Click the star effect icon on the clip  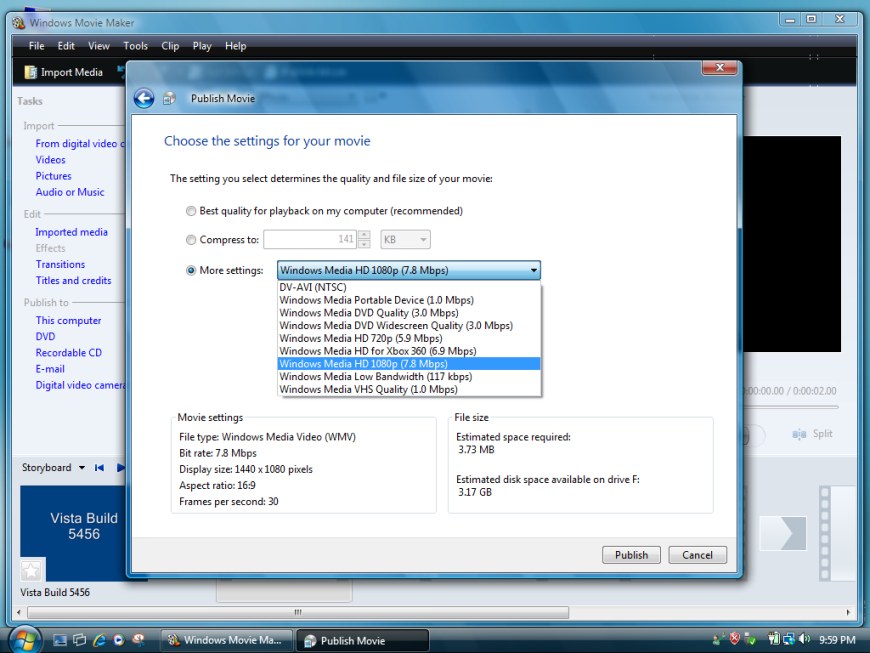pyautogui.click(x=32, y=570)
